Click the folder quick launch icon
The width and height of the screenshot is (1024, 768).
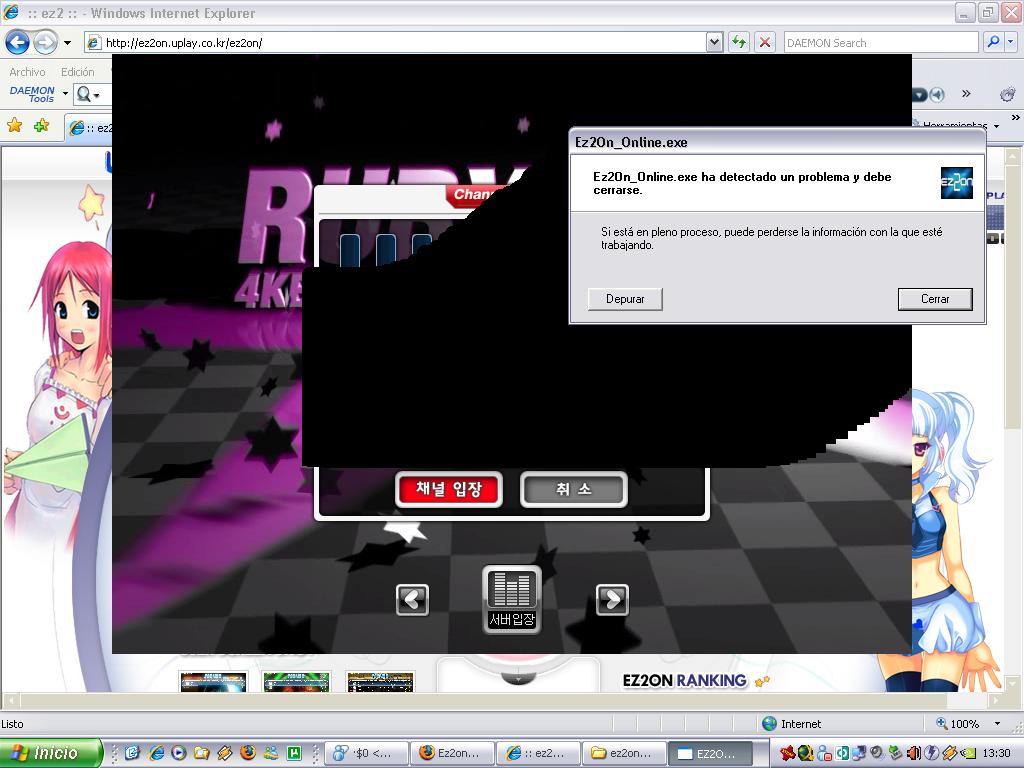coord(202,753)
